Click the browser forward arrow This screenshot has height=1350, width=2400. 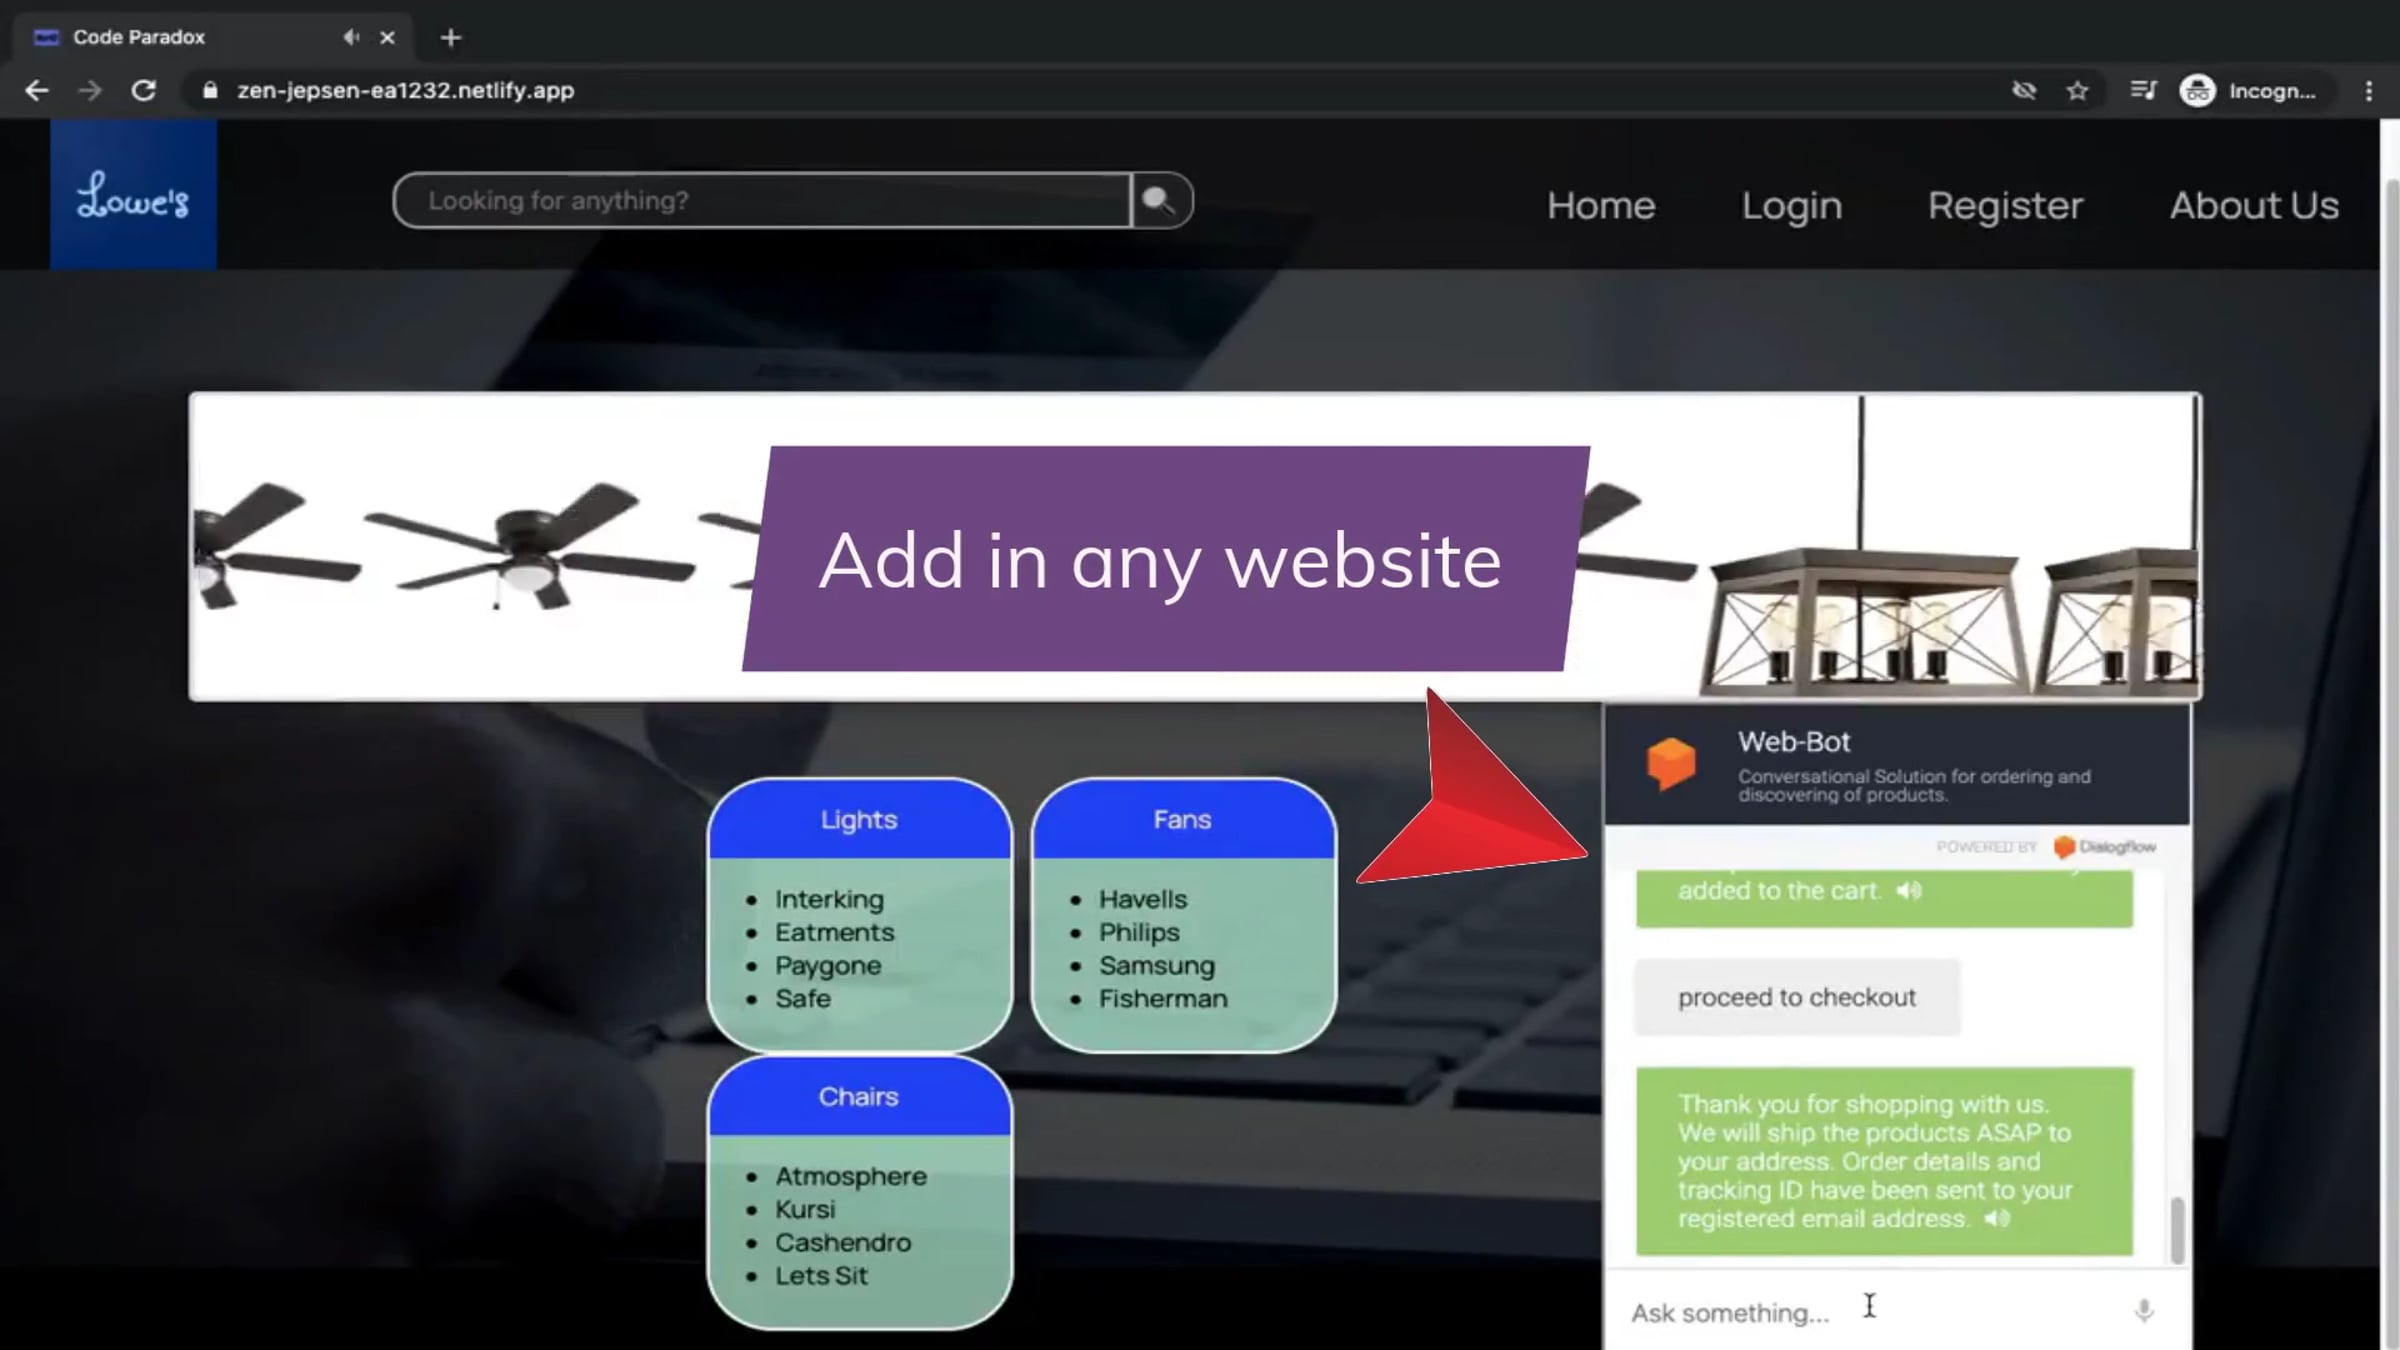tap(90, 90)
